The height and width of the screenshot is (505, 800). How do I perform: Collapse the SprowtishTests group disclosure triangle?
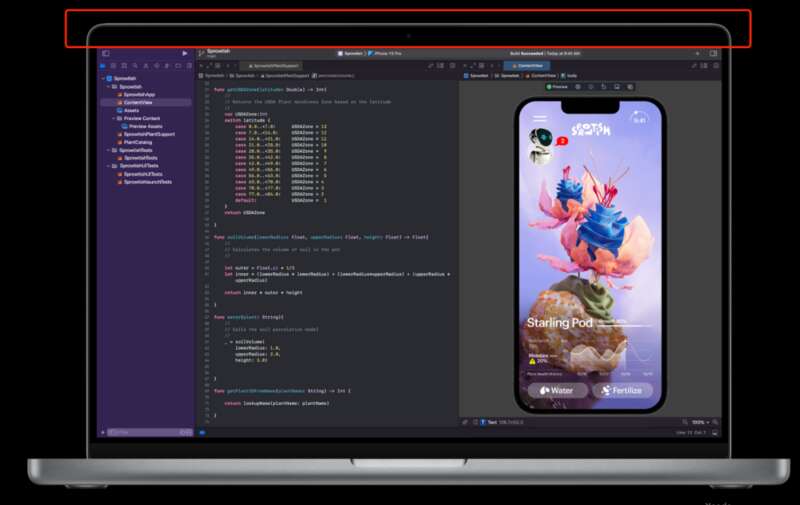point(109,150)
